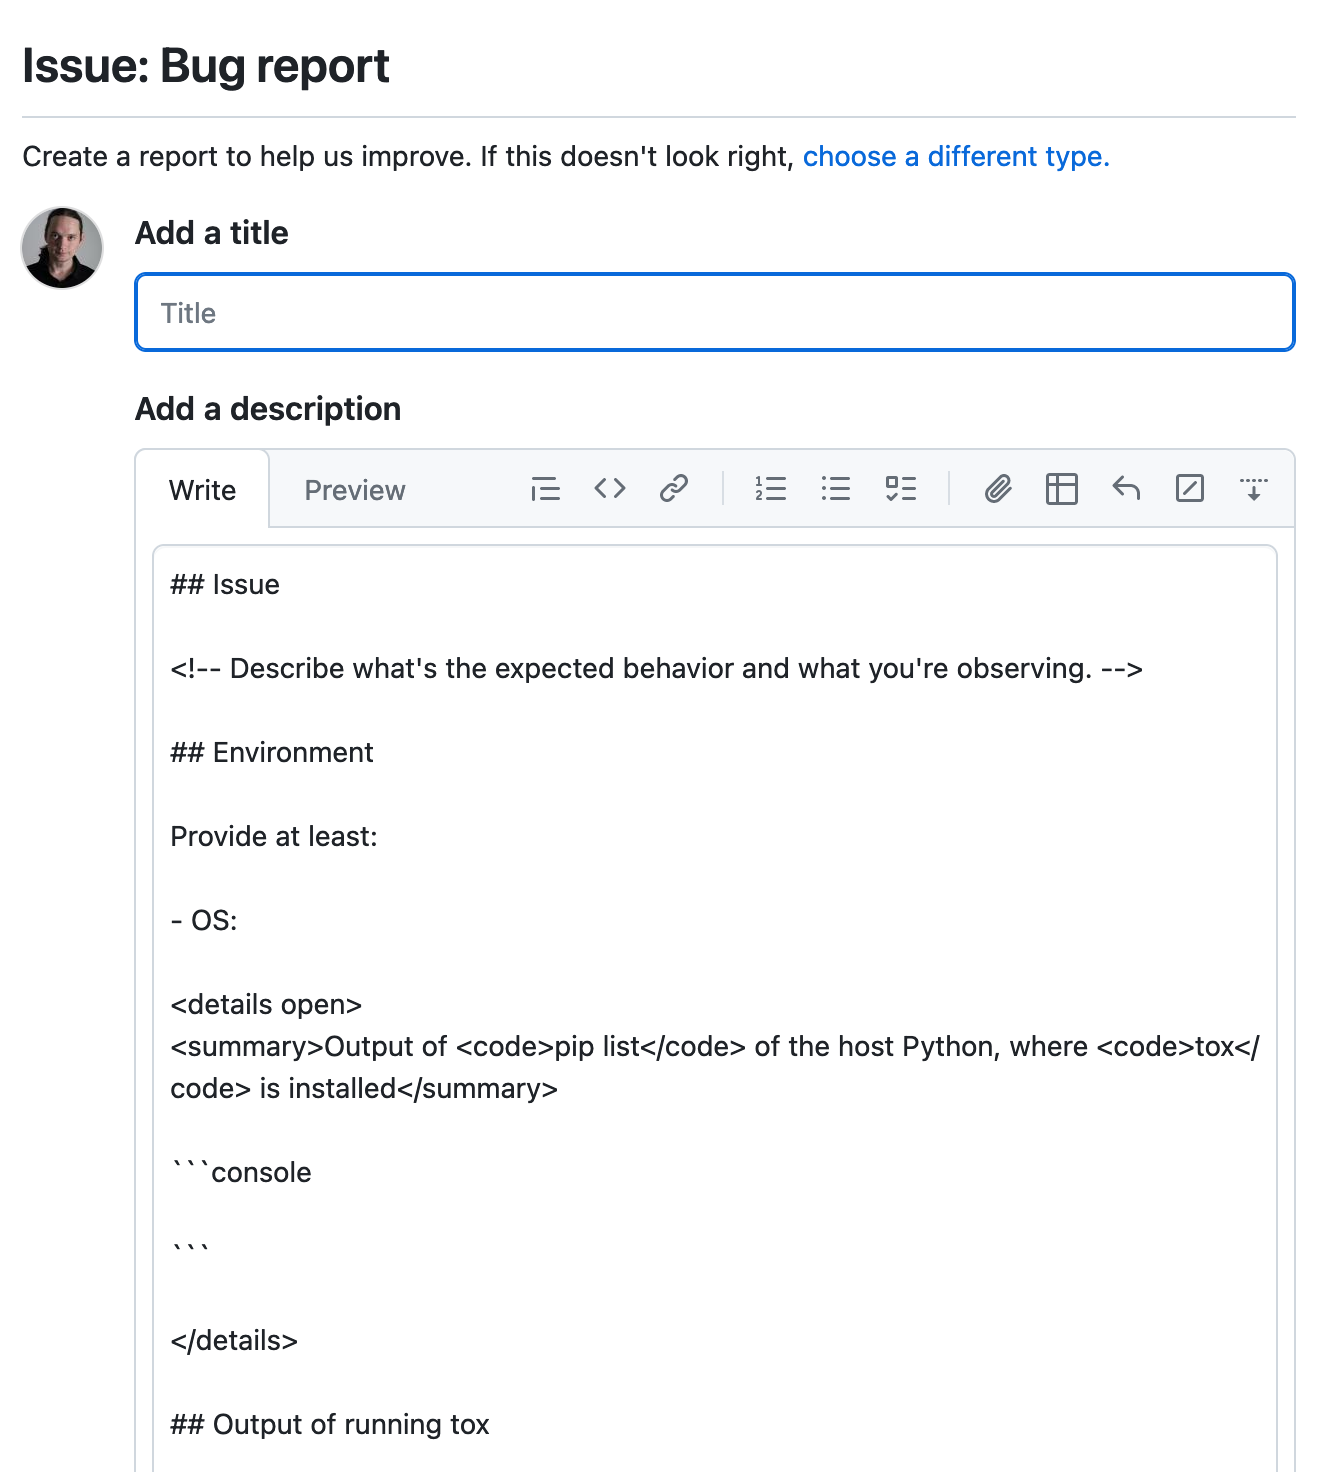1320x1472 pixels.
Task: Click the "## Environment" line in description
Action: [x=272, y=753]
